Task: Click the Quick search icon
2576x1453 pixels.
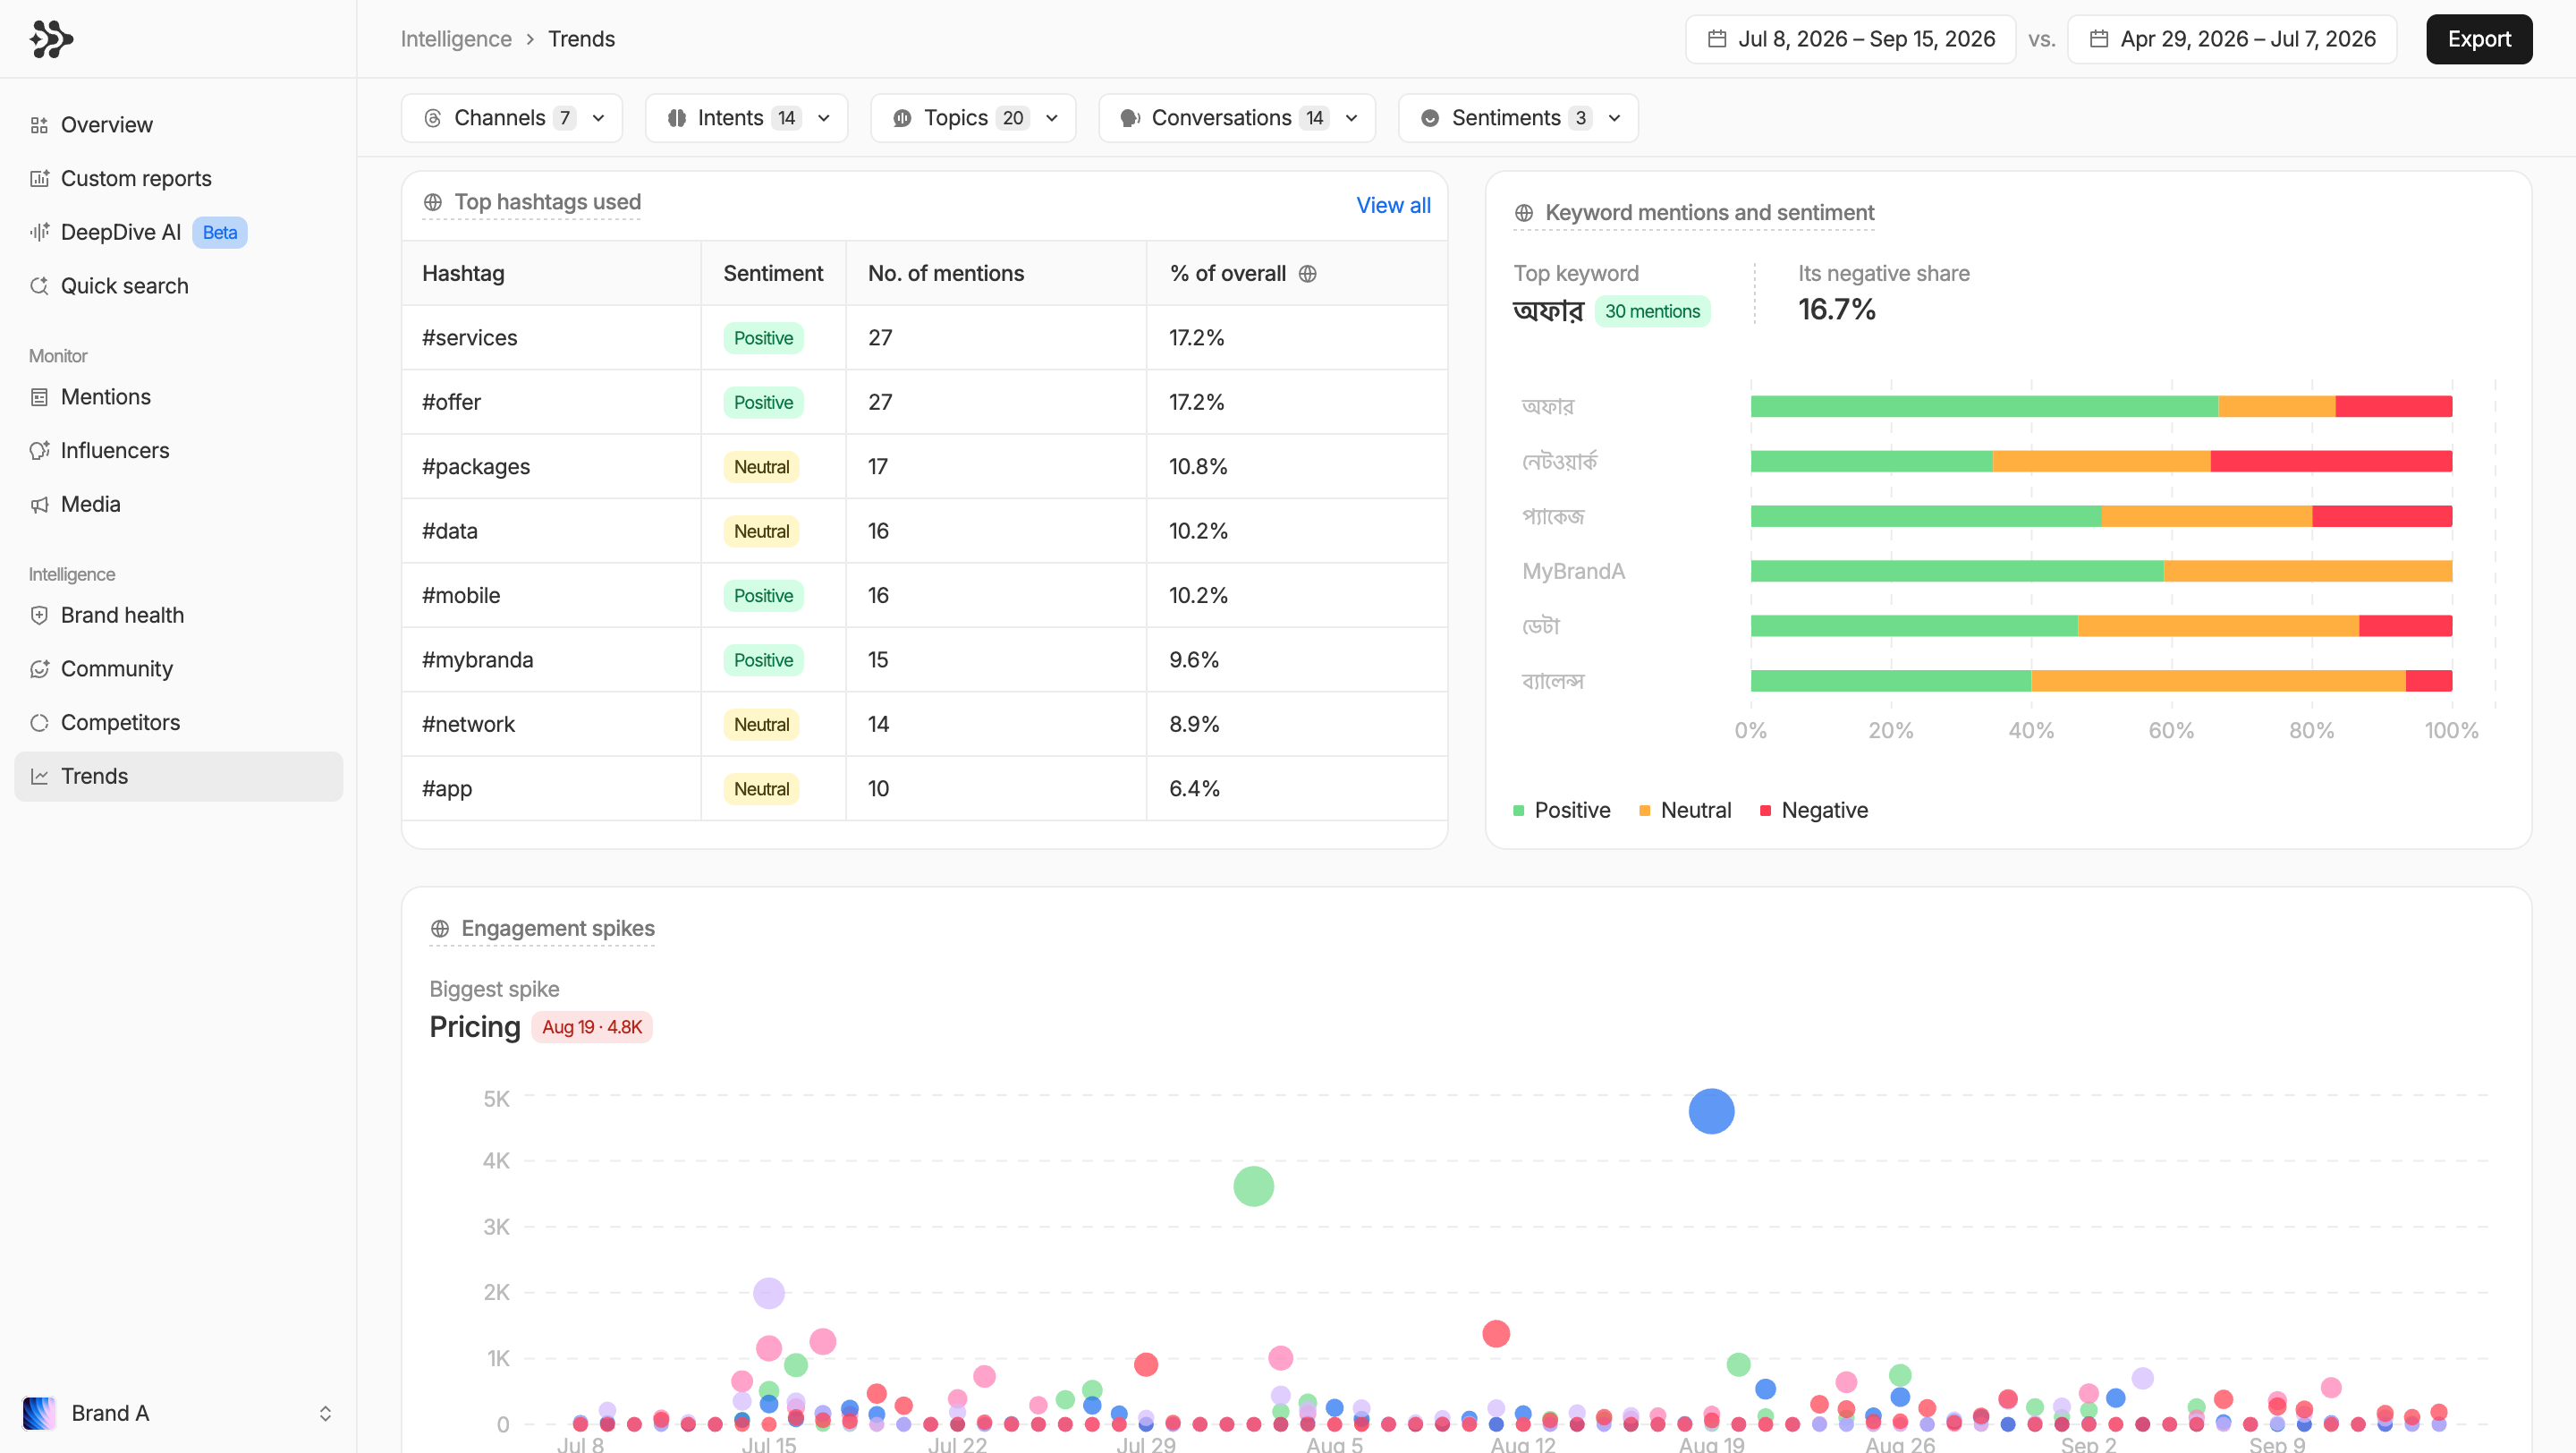Action: pos(39,286)
